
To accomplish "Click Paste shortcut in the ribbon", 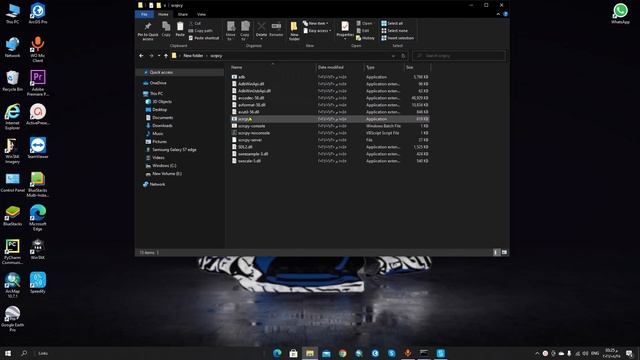I will coord(204,38).
